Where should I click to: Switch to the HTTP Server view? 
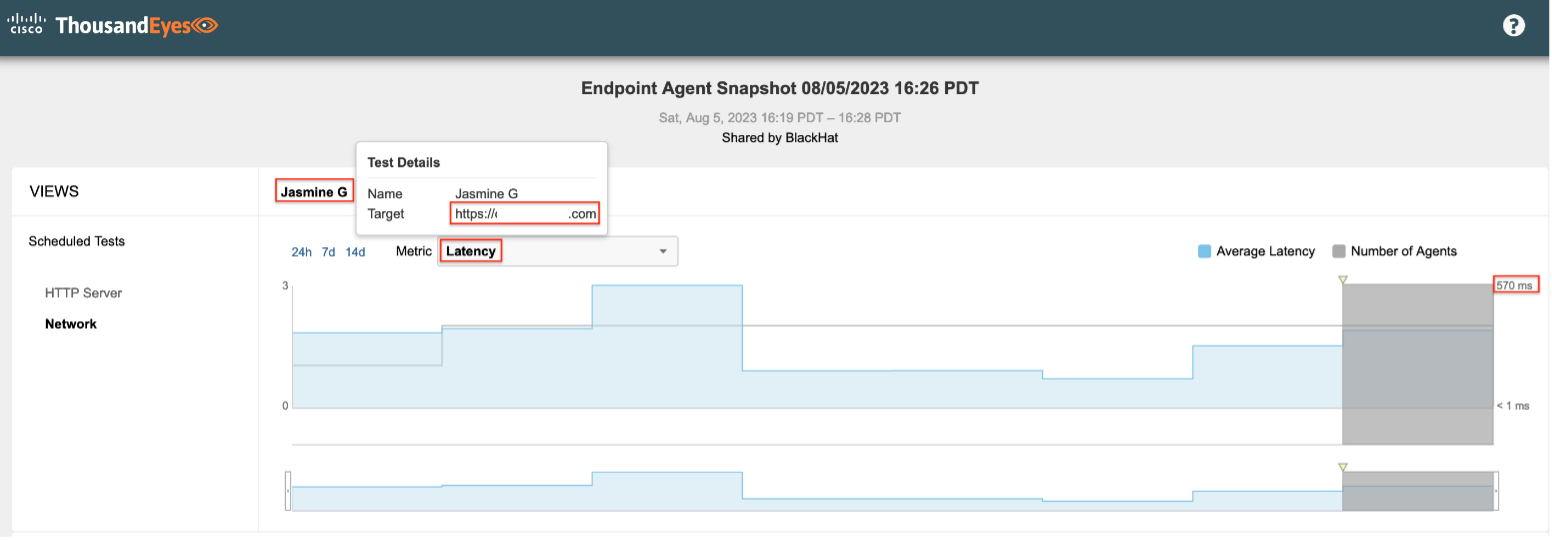(83, 293)
